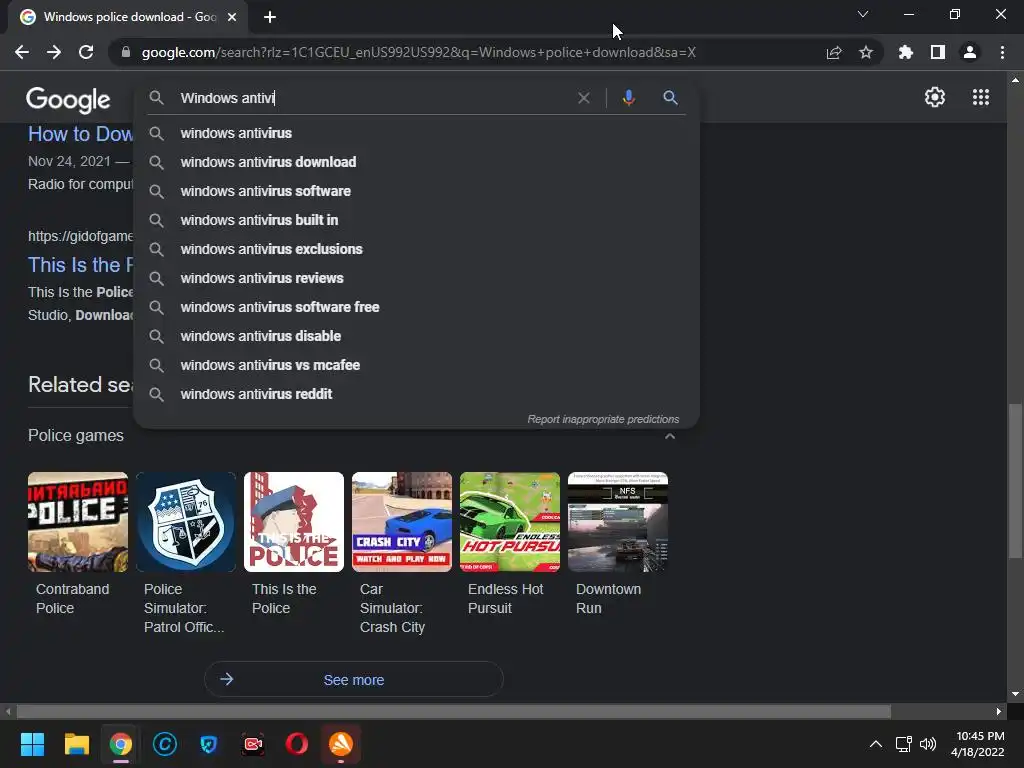Go forward in browser history
Screen dimensions: 1024x768
point(54,52)
